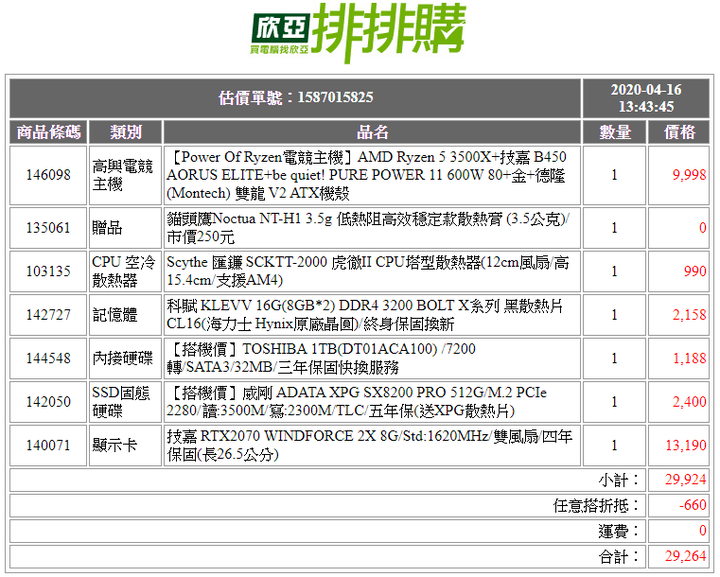The width and height of the screenshot is (720, 577).
Task: Select barcode 144548
Action: click(x=48, y=358)
